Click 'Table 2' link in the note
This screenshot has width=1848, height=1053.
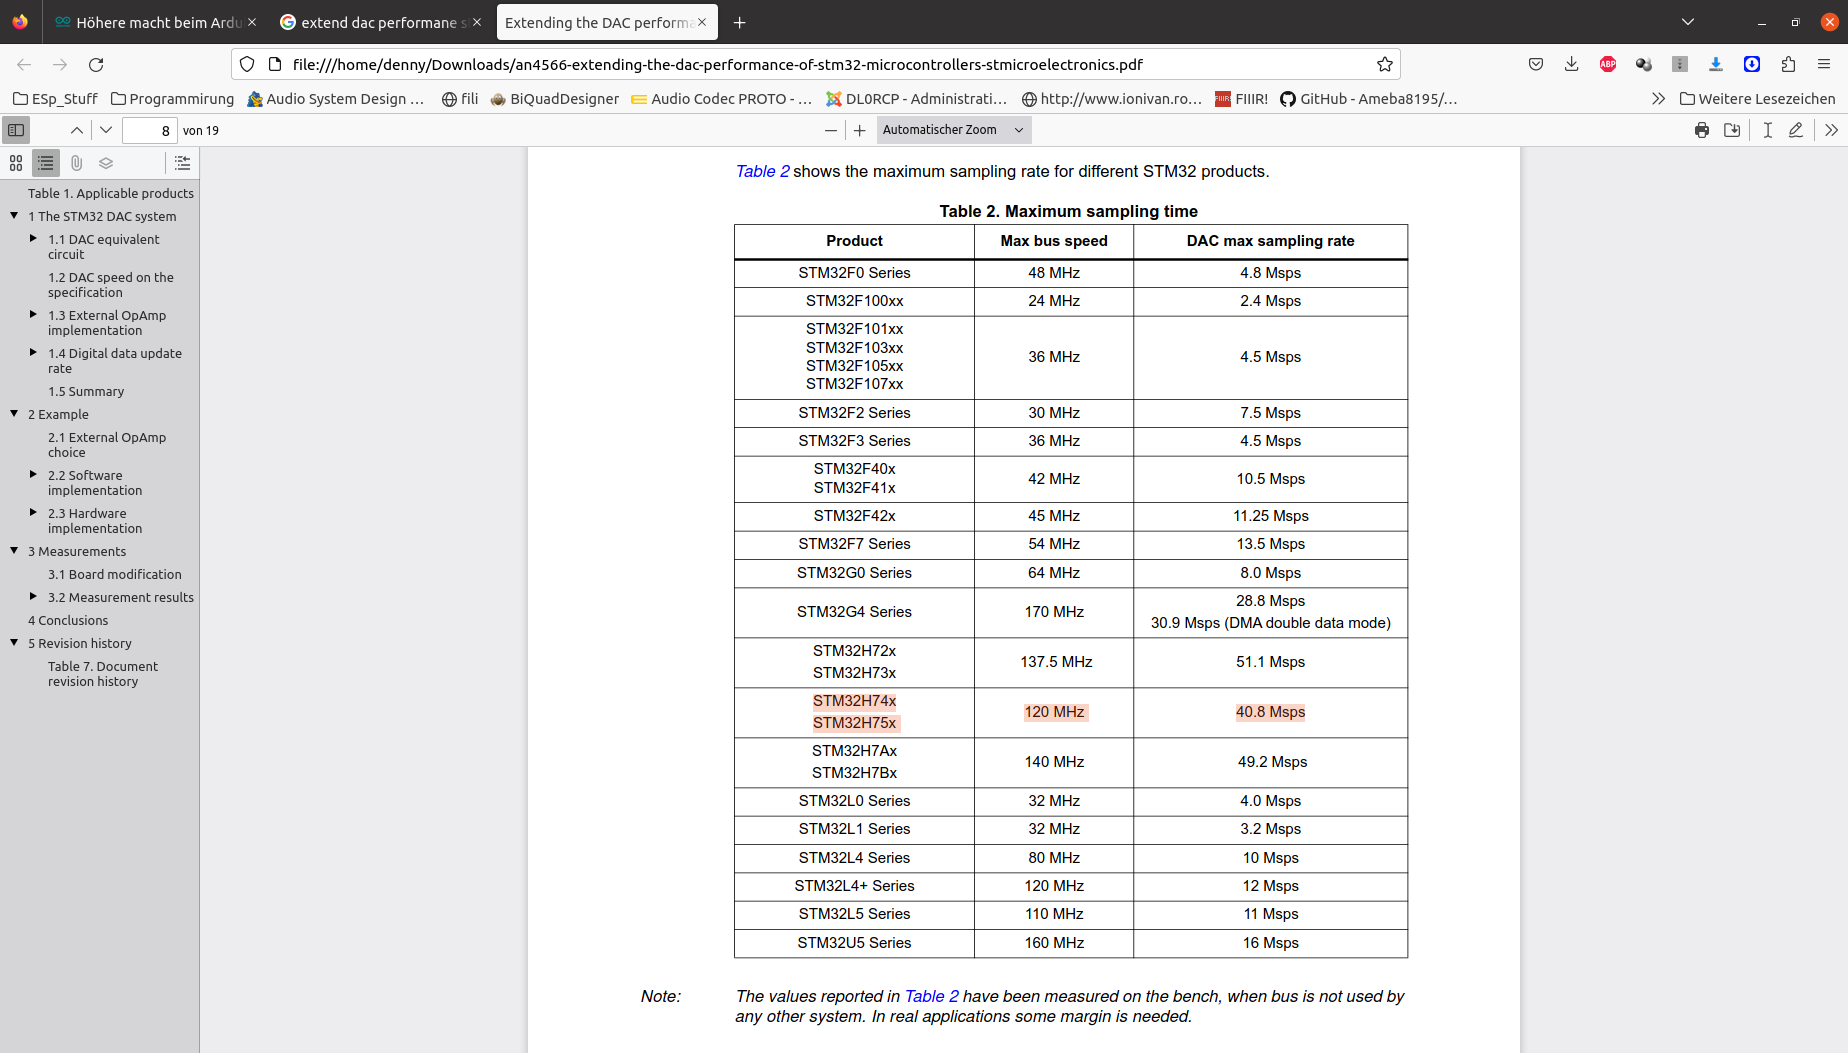pos(931,996)
